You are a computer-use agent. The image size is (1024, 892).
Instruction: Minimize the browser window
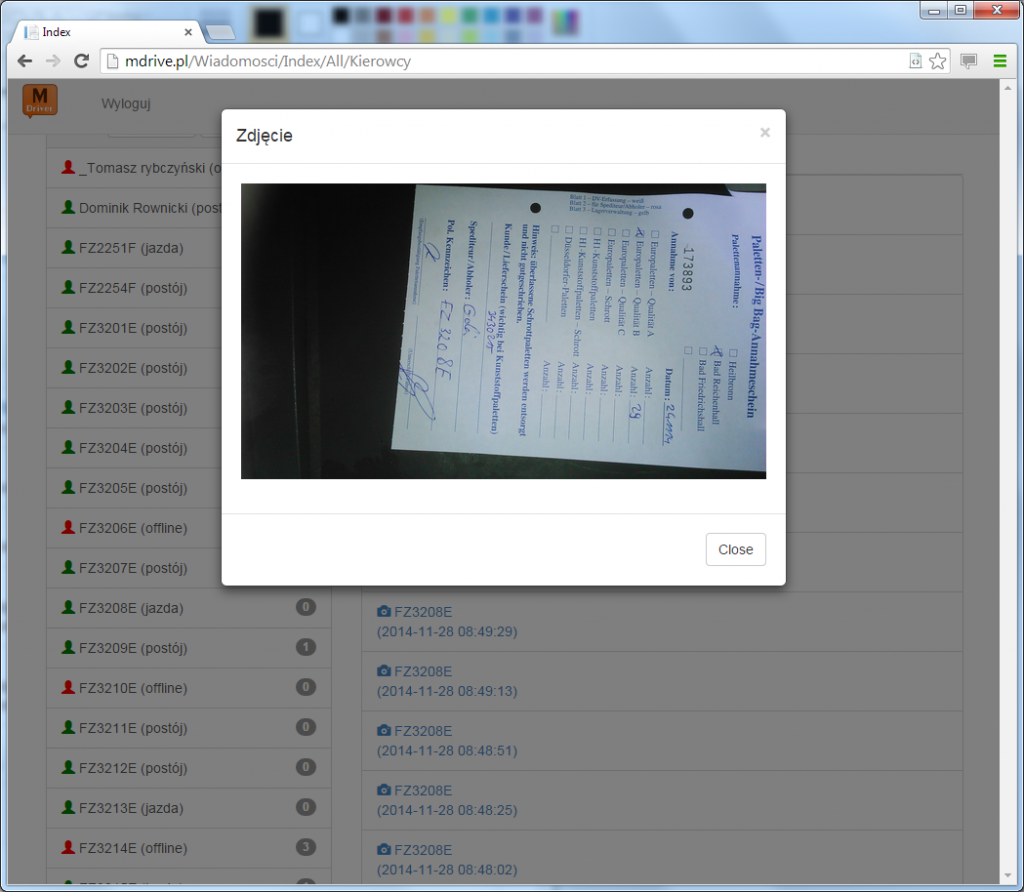coord(934,10)
